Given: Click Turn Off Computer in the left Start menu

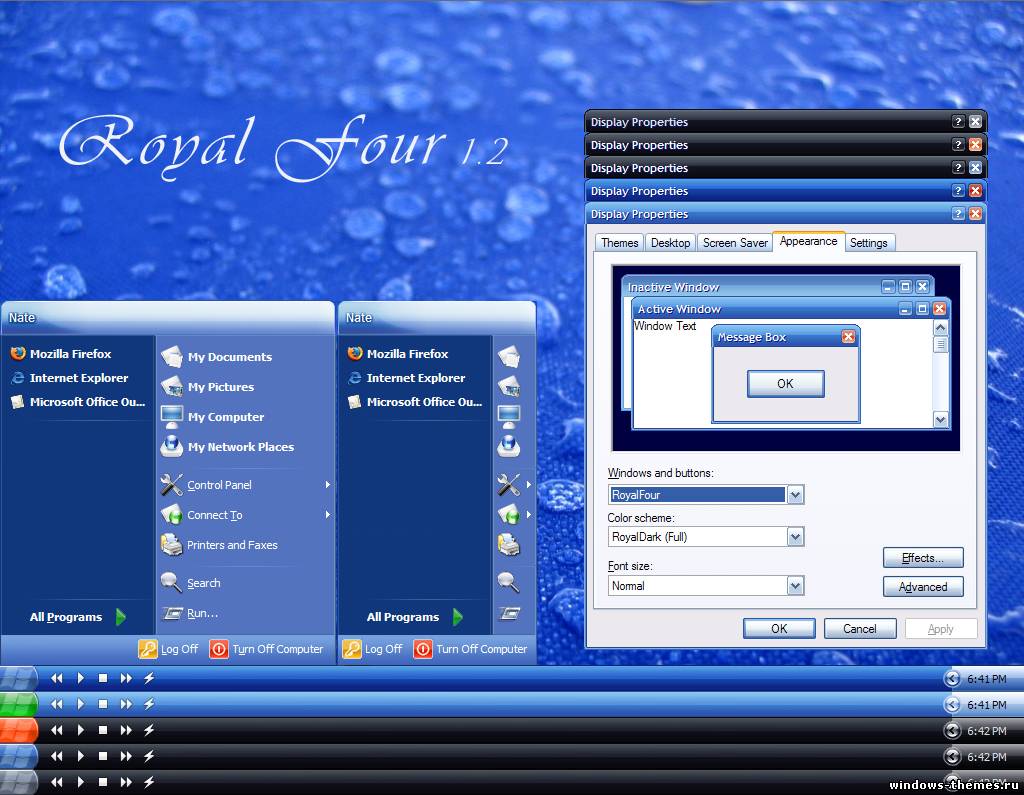Looking at the screenshot, I should coord(266,649).
